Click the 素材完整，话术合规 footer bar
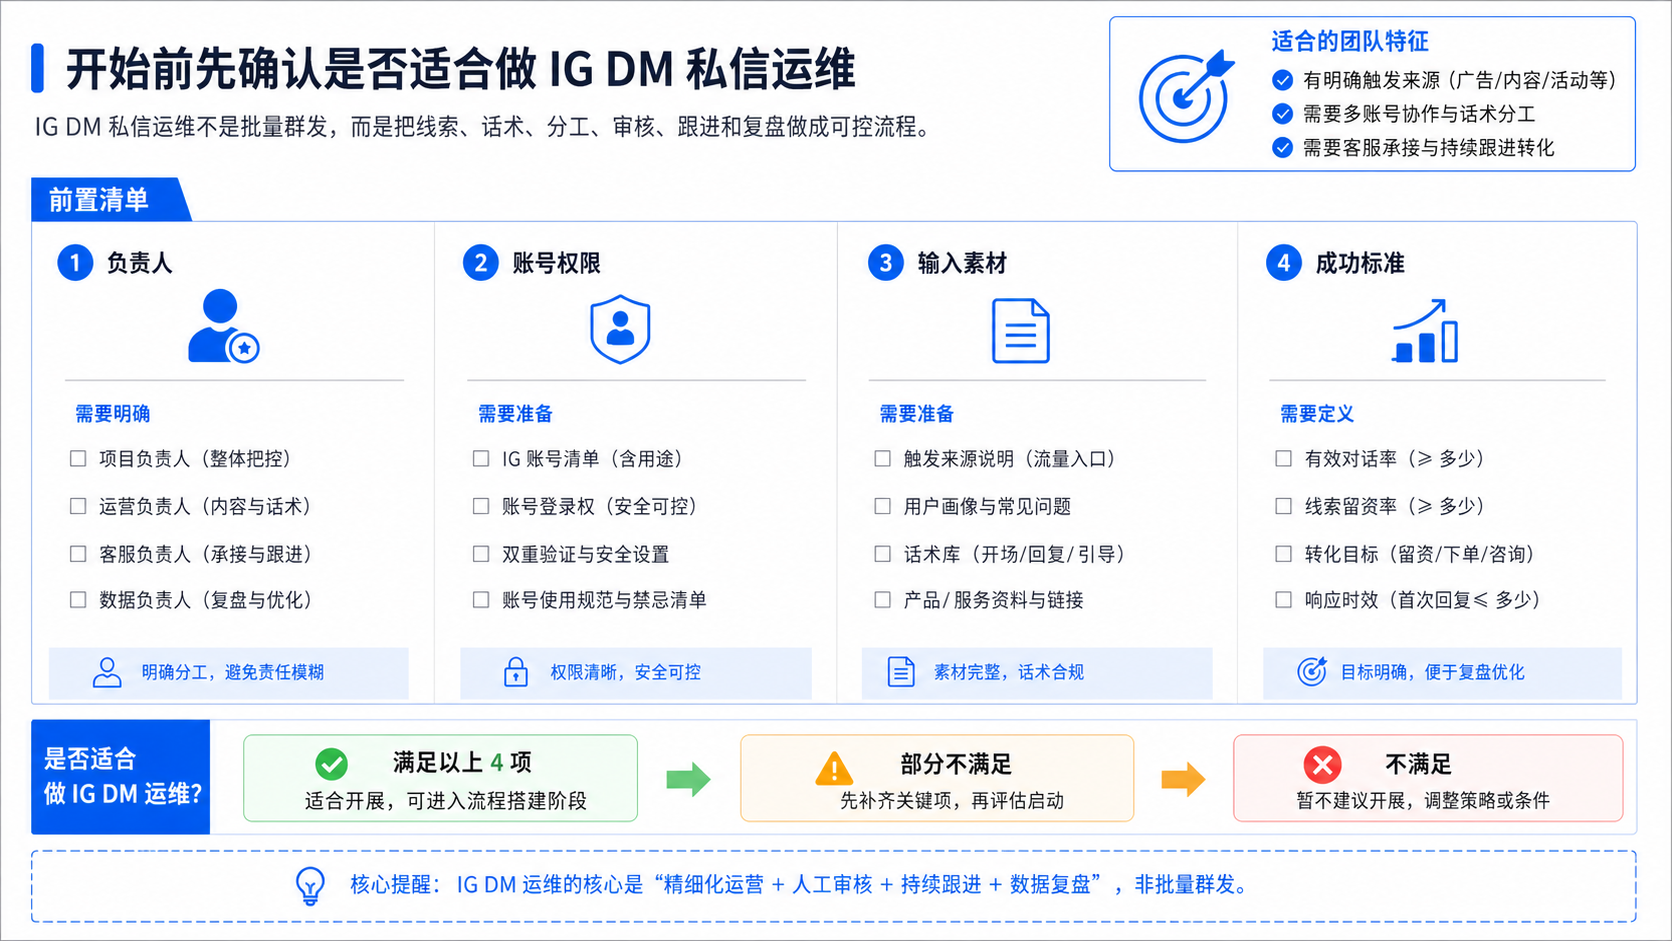This screenshot has height=941, width=1672. [x=1037, y=673]
